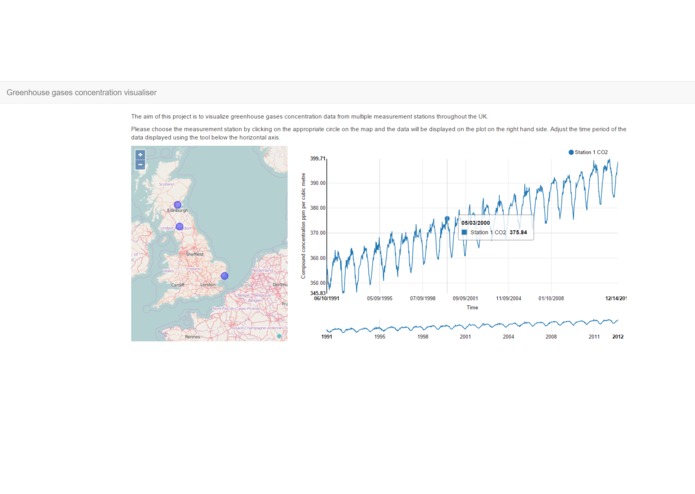The image size is (695, 494).
Task: Click the 2008 label on time range selector
Action: point(551,337)
